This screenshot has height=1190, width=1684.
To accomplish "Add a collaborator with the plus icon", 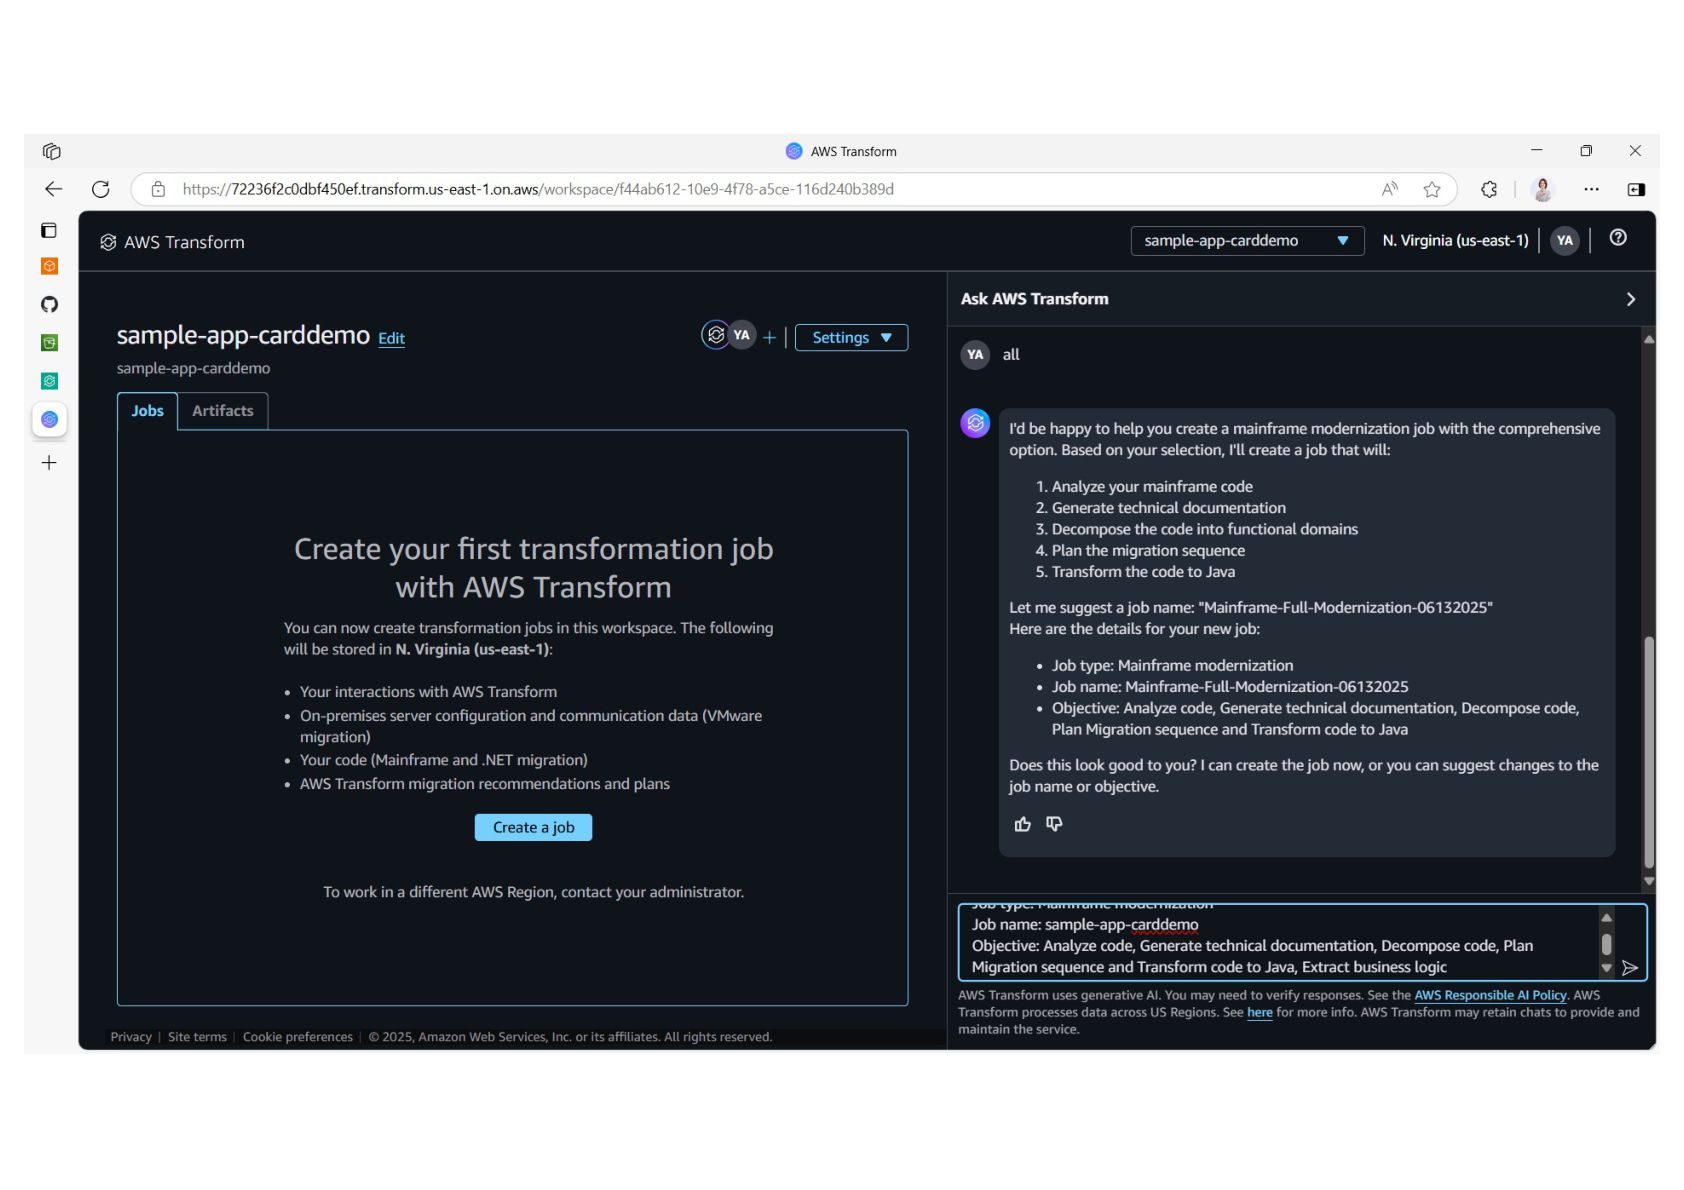I will [x=769, y=337].
